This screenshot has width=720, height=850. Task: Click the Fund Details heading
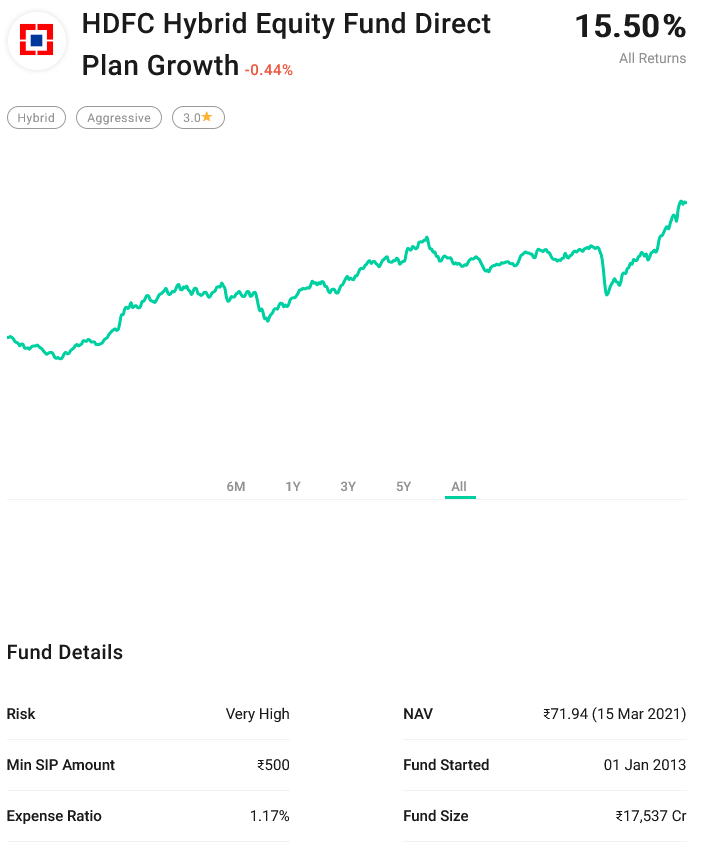tap(65, 652)
